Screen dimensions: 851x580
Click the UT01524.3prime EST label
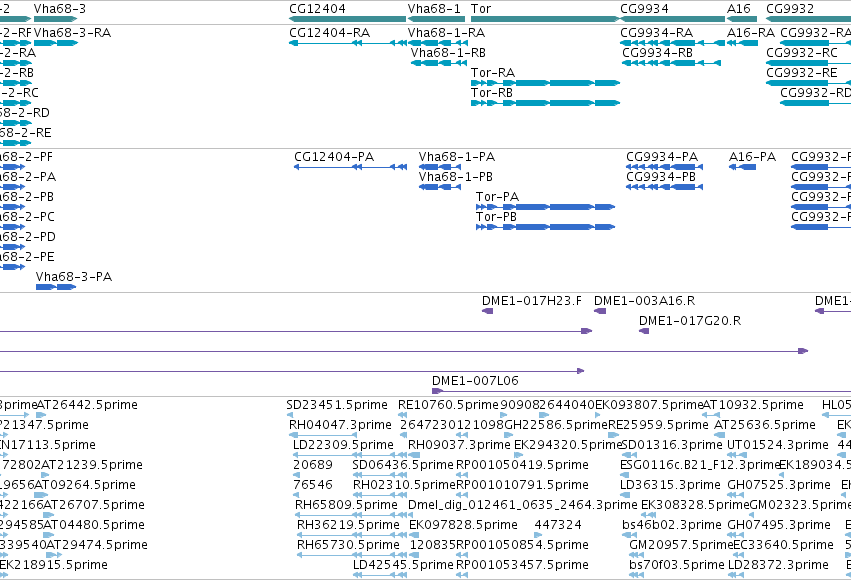point(778,445)
